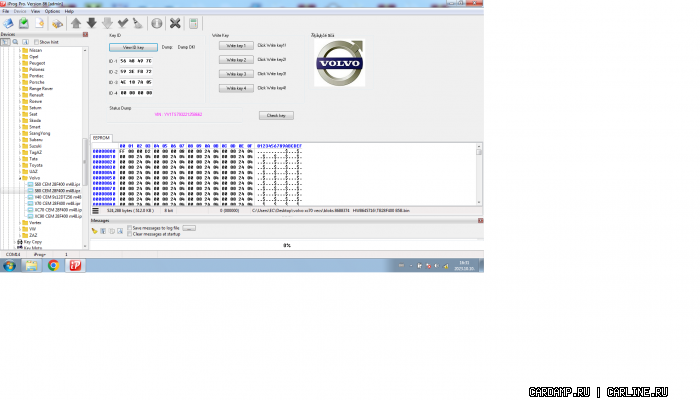Click the info icon in Devices panel toolbar
Screen dimensions: 700x400
click(25, 42)
